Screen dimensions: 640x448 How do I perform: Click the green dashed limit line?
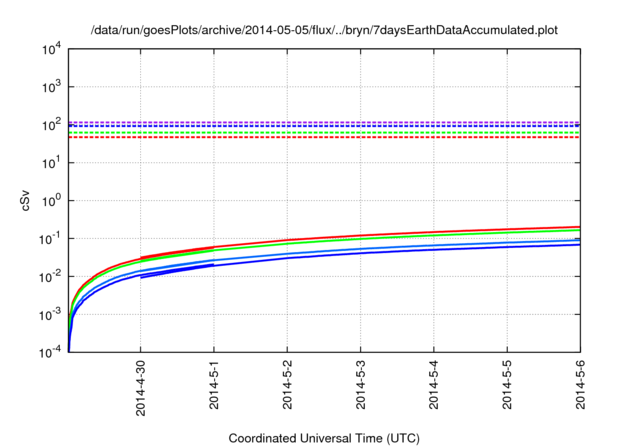point(324,133)
